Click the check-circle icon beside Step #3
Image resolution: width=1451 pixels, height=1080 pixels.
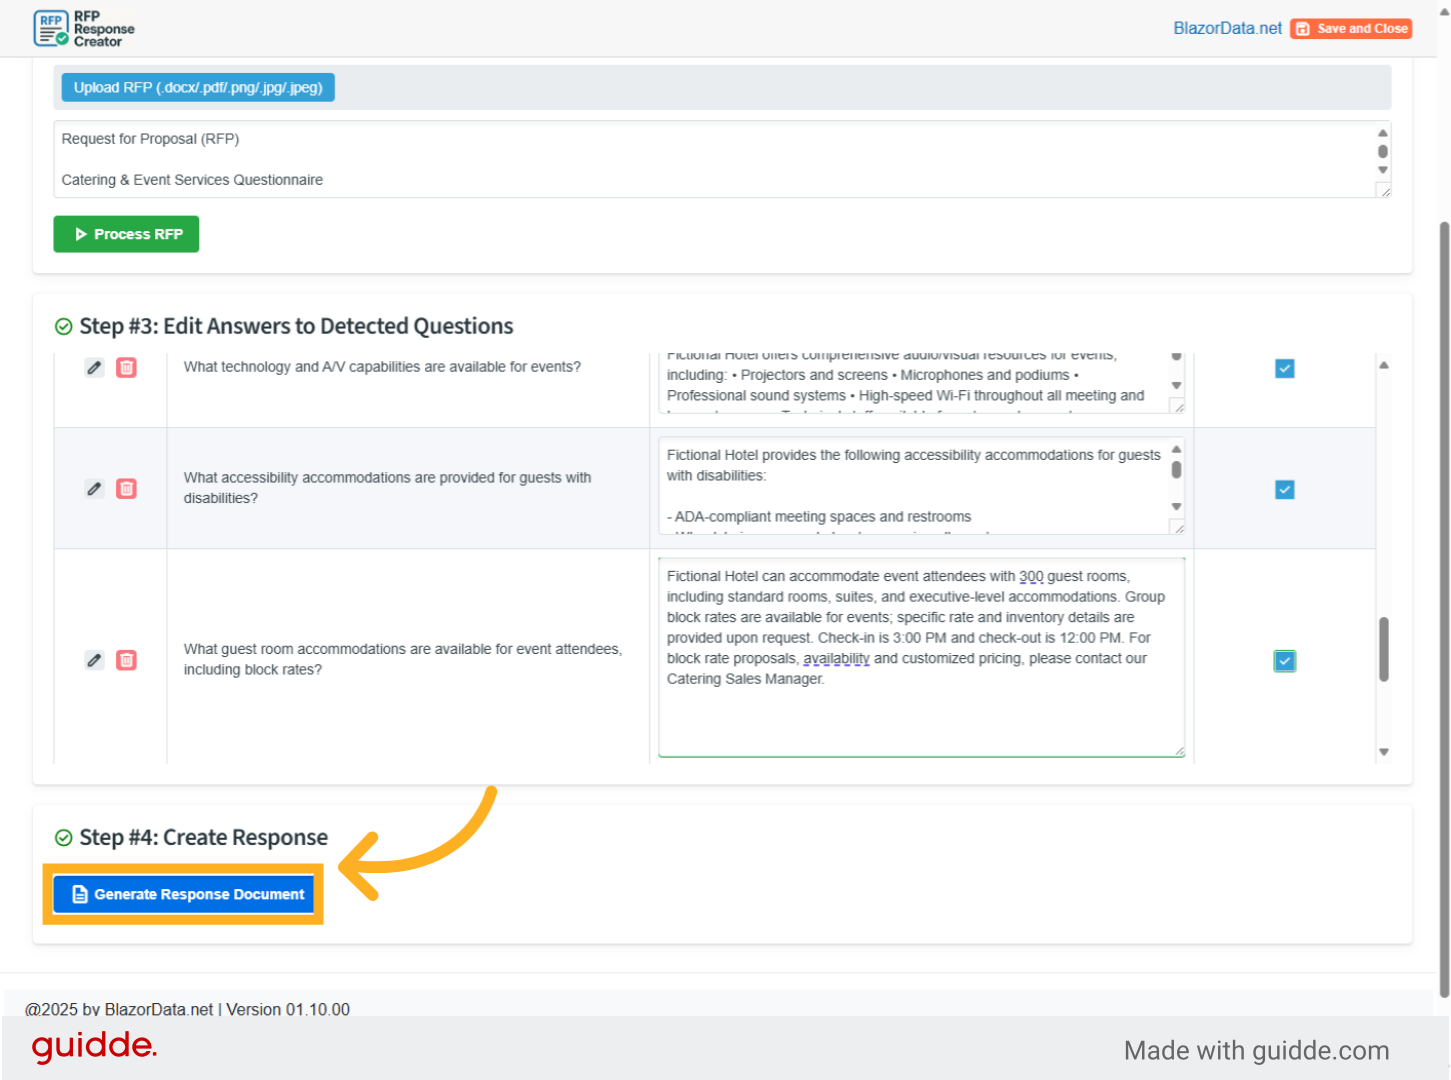coord(63,327)
